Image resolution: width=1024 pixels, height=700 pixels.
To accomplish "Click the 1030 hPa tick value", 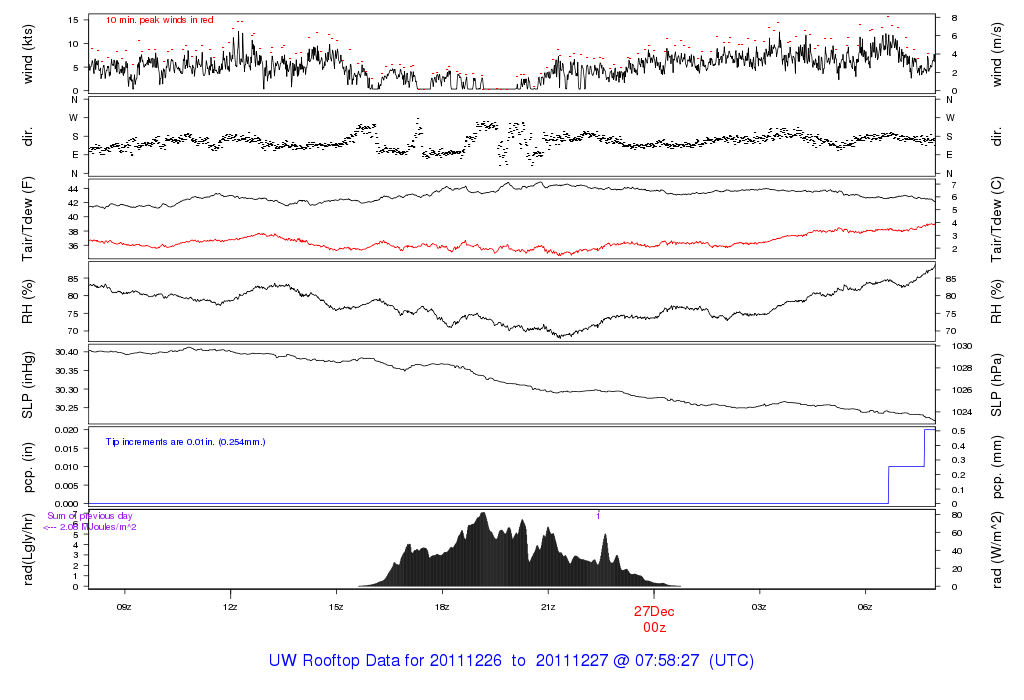I will coord(961,346).
